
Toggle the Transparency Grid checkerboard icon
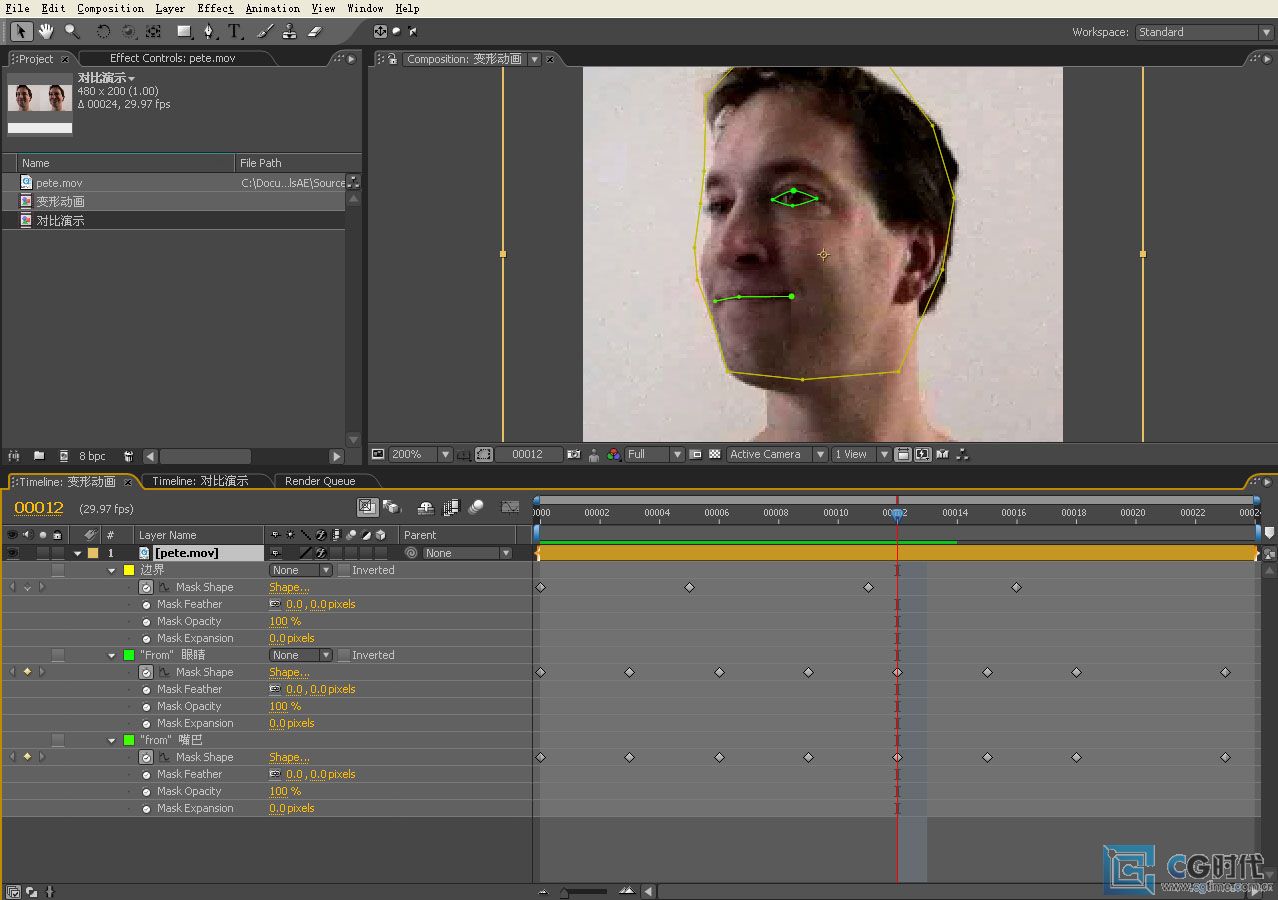pos(715,454)
